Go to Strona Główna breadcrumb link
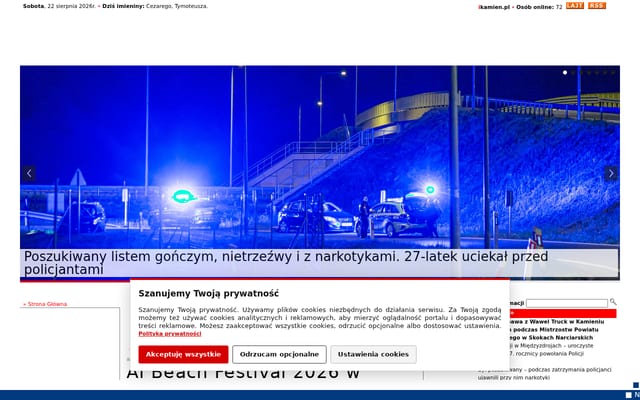Image resolution: width=640 pixels, height=400 pixels. pos(45,304)
